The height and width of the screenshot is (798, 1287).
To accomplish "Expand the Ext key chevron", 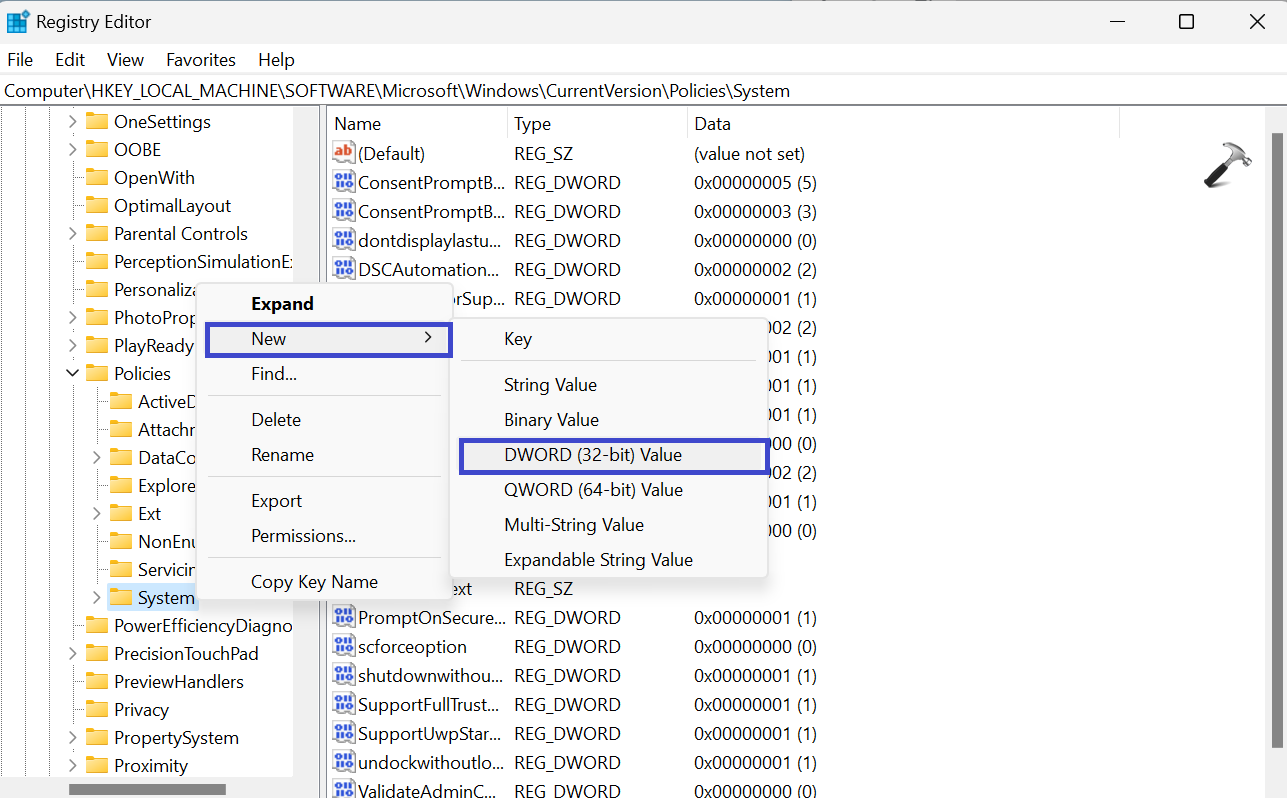I will coord(96,514).
